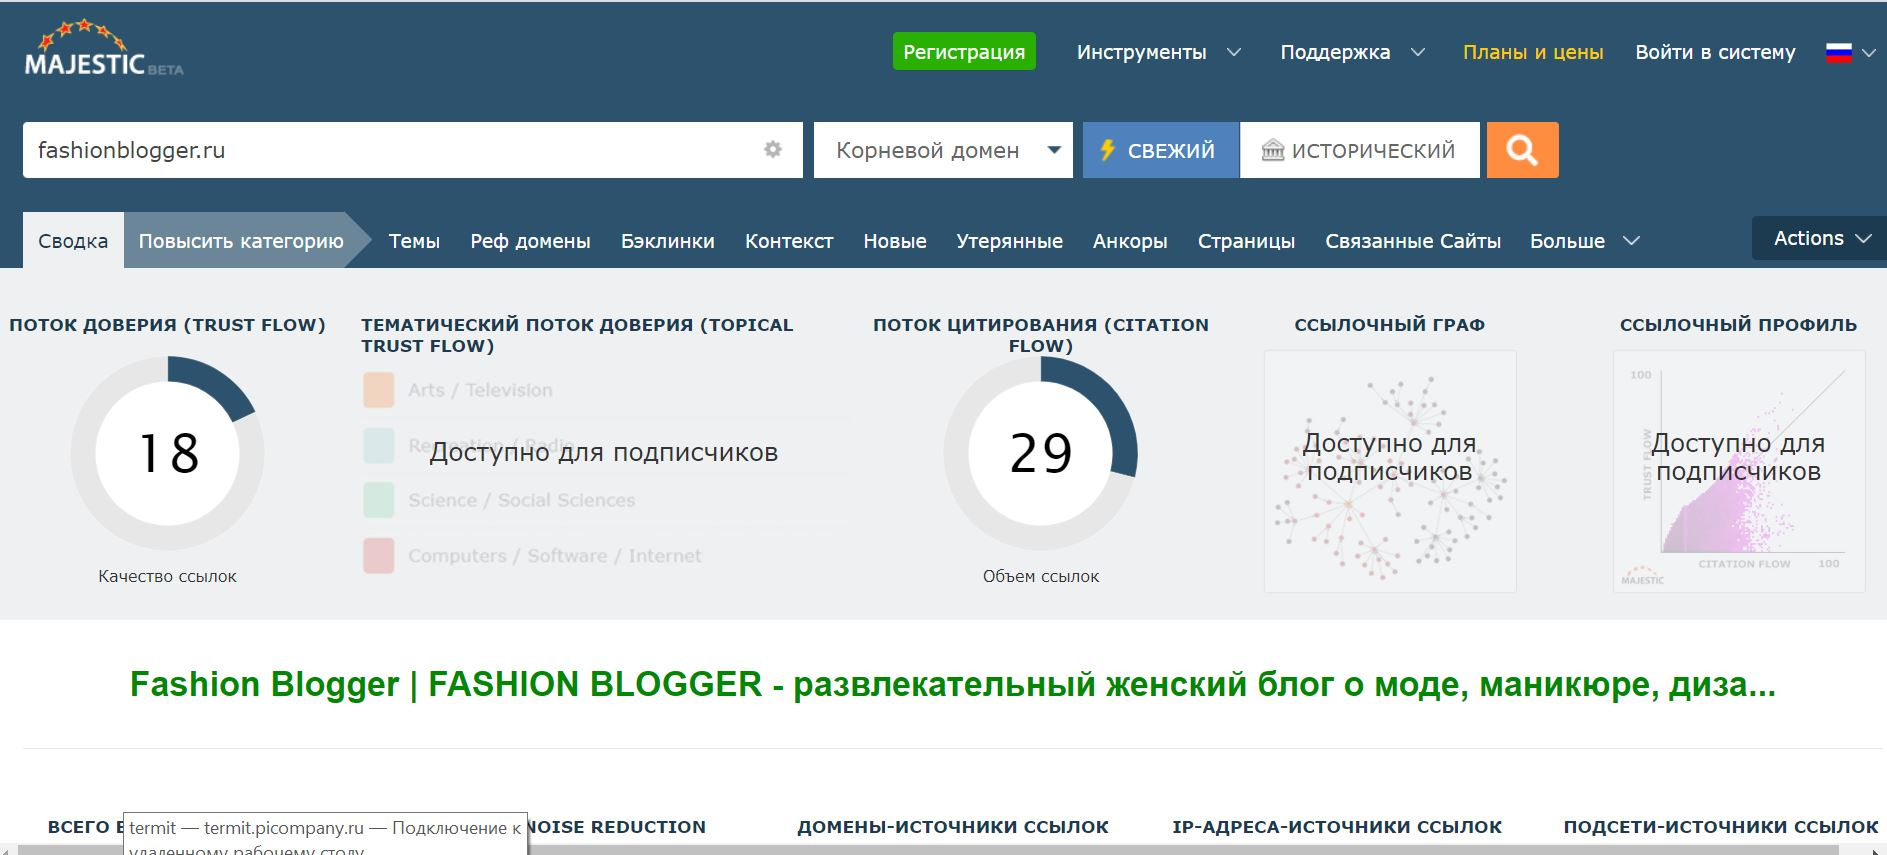The image size is (1887, 855).
Task: Click the orange search magnifier button
Action: (1522, 150)
